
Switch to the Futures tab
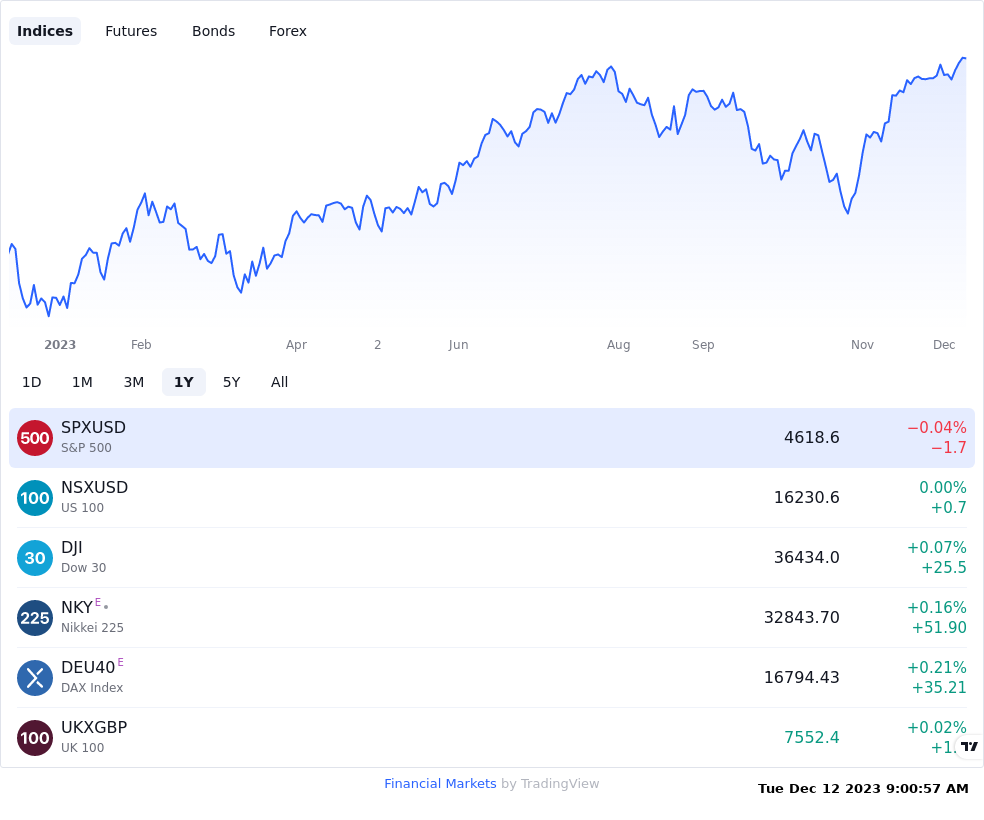pos(131,31)
